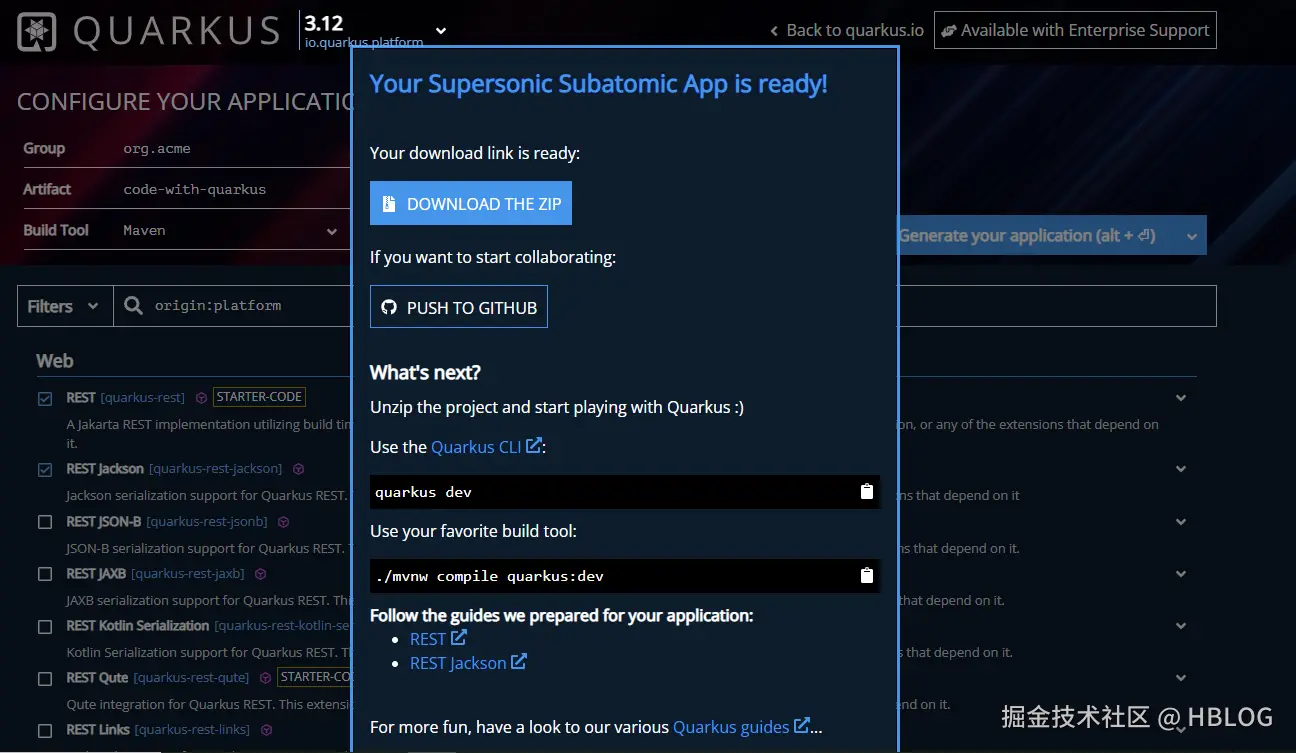Uncheck the REST extension checkbox
The width and height of the screenshot is (1296, 753).
45,399
